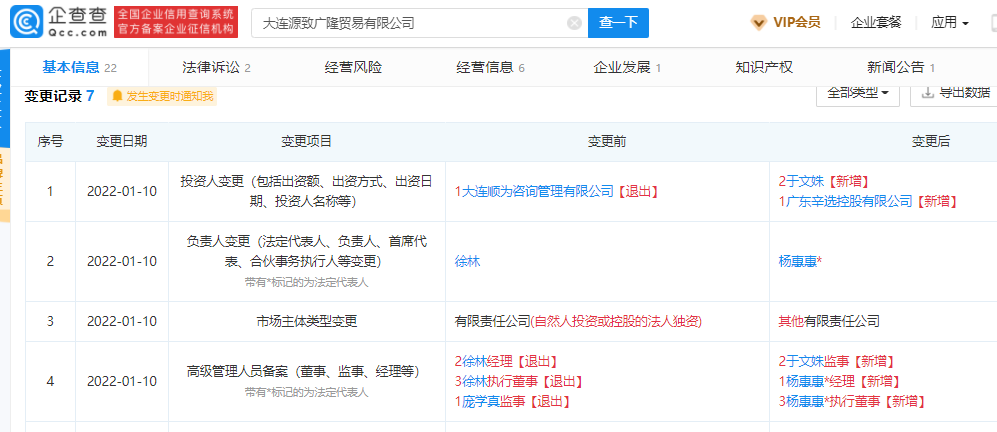
Task: Open 广东辛选控股有限公司 company link
Action: pos(851,201)
